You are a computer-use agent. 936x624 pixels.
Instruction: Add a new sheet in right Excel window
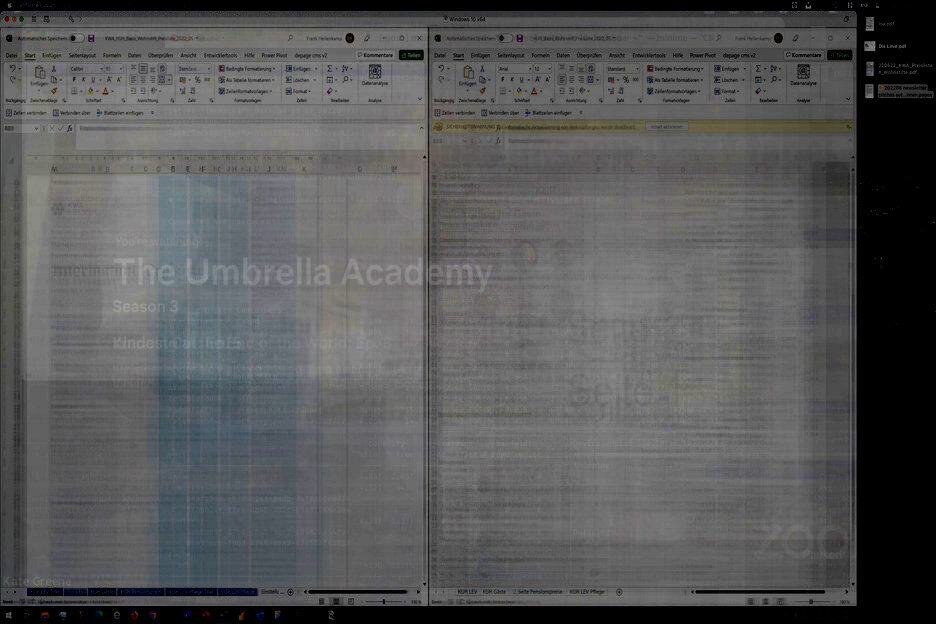click(x=619, y=592)
